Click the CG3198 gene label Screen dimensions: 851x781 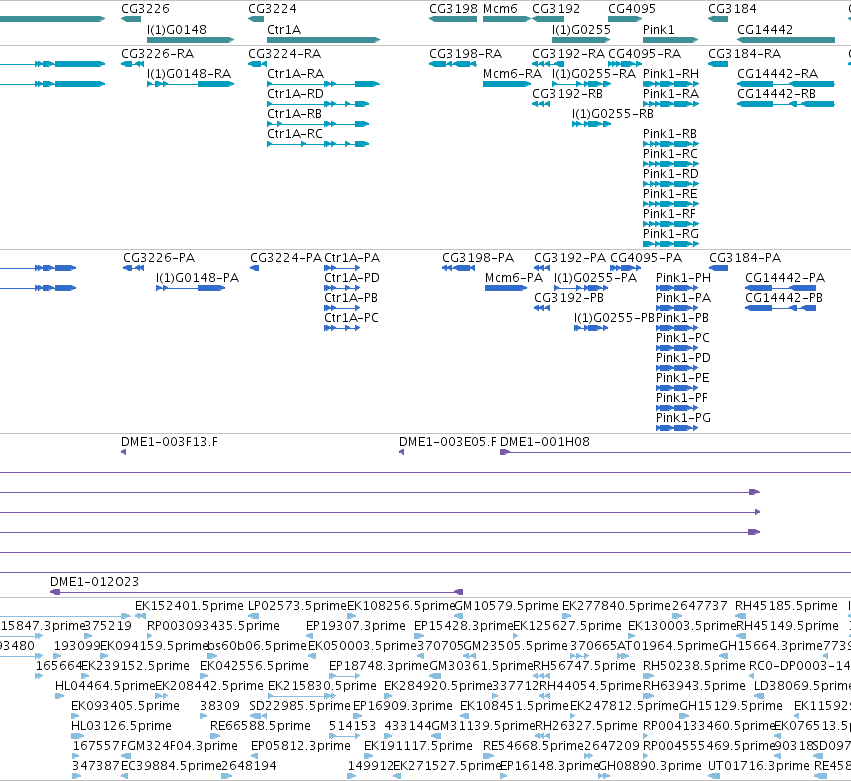[x=453, y=9]
